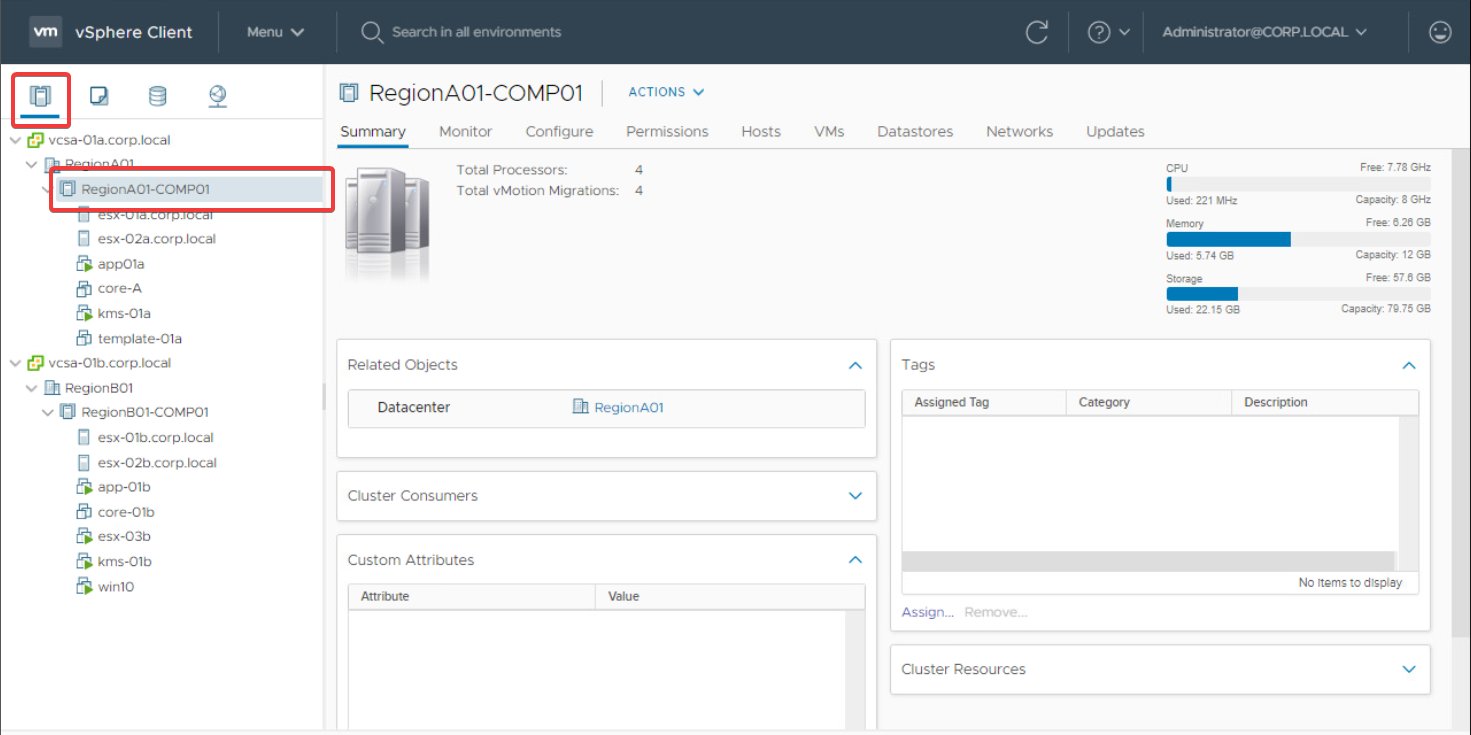Switch to Networking view icon

pos(217,96)
